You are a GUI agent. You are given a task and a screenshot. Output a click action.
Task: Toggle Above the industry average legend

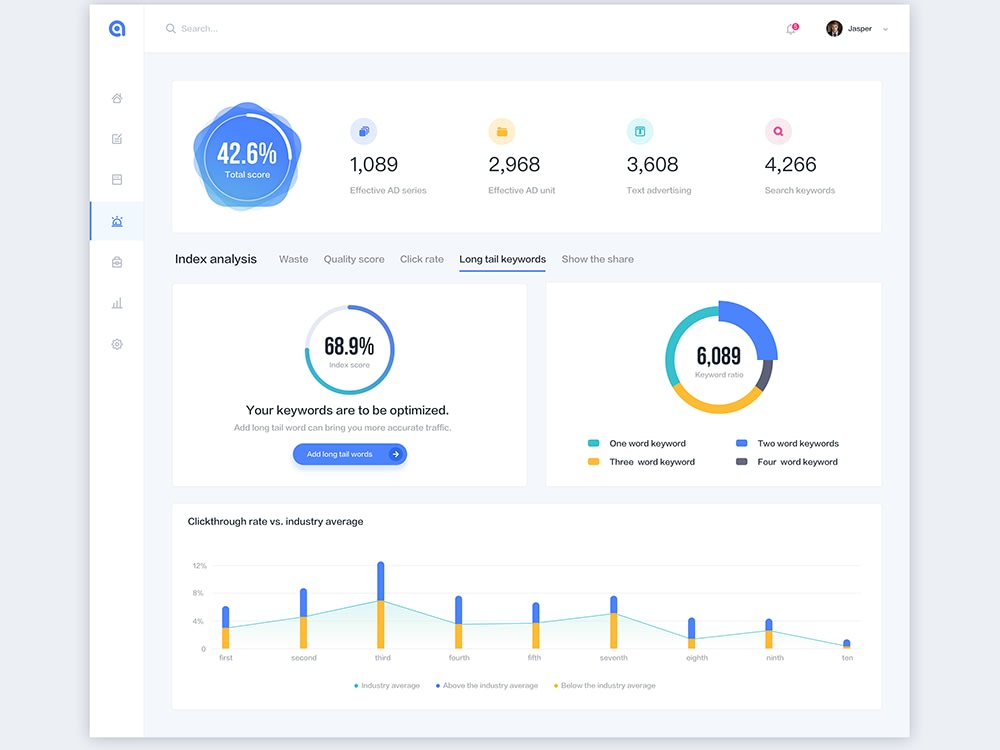coord(487,686)
